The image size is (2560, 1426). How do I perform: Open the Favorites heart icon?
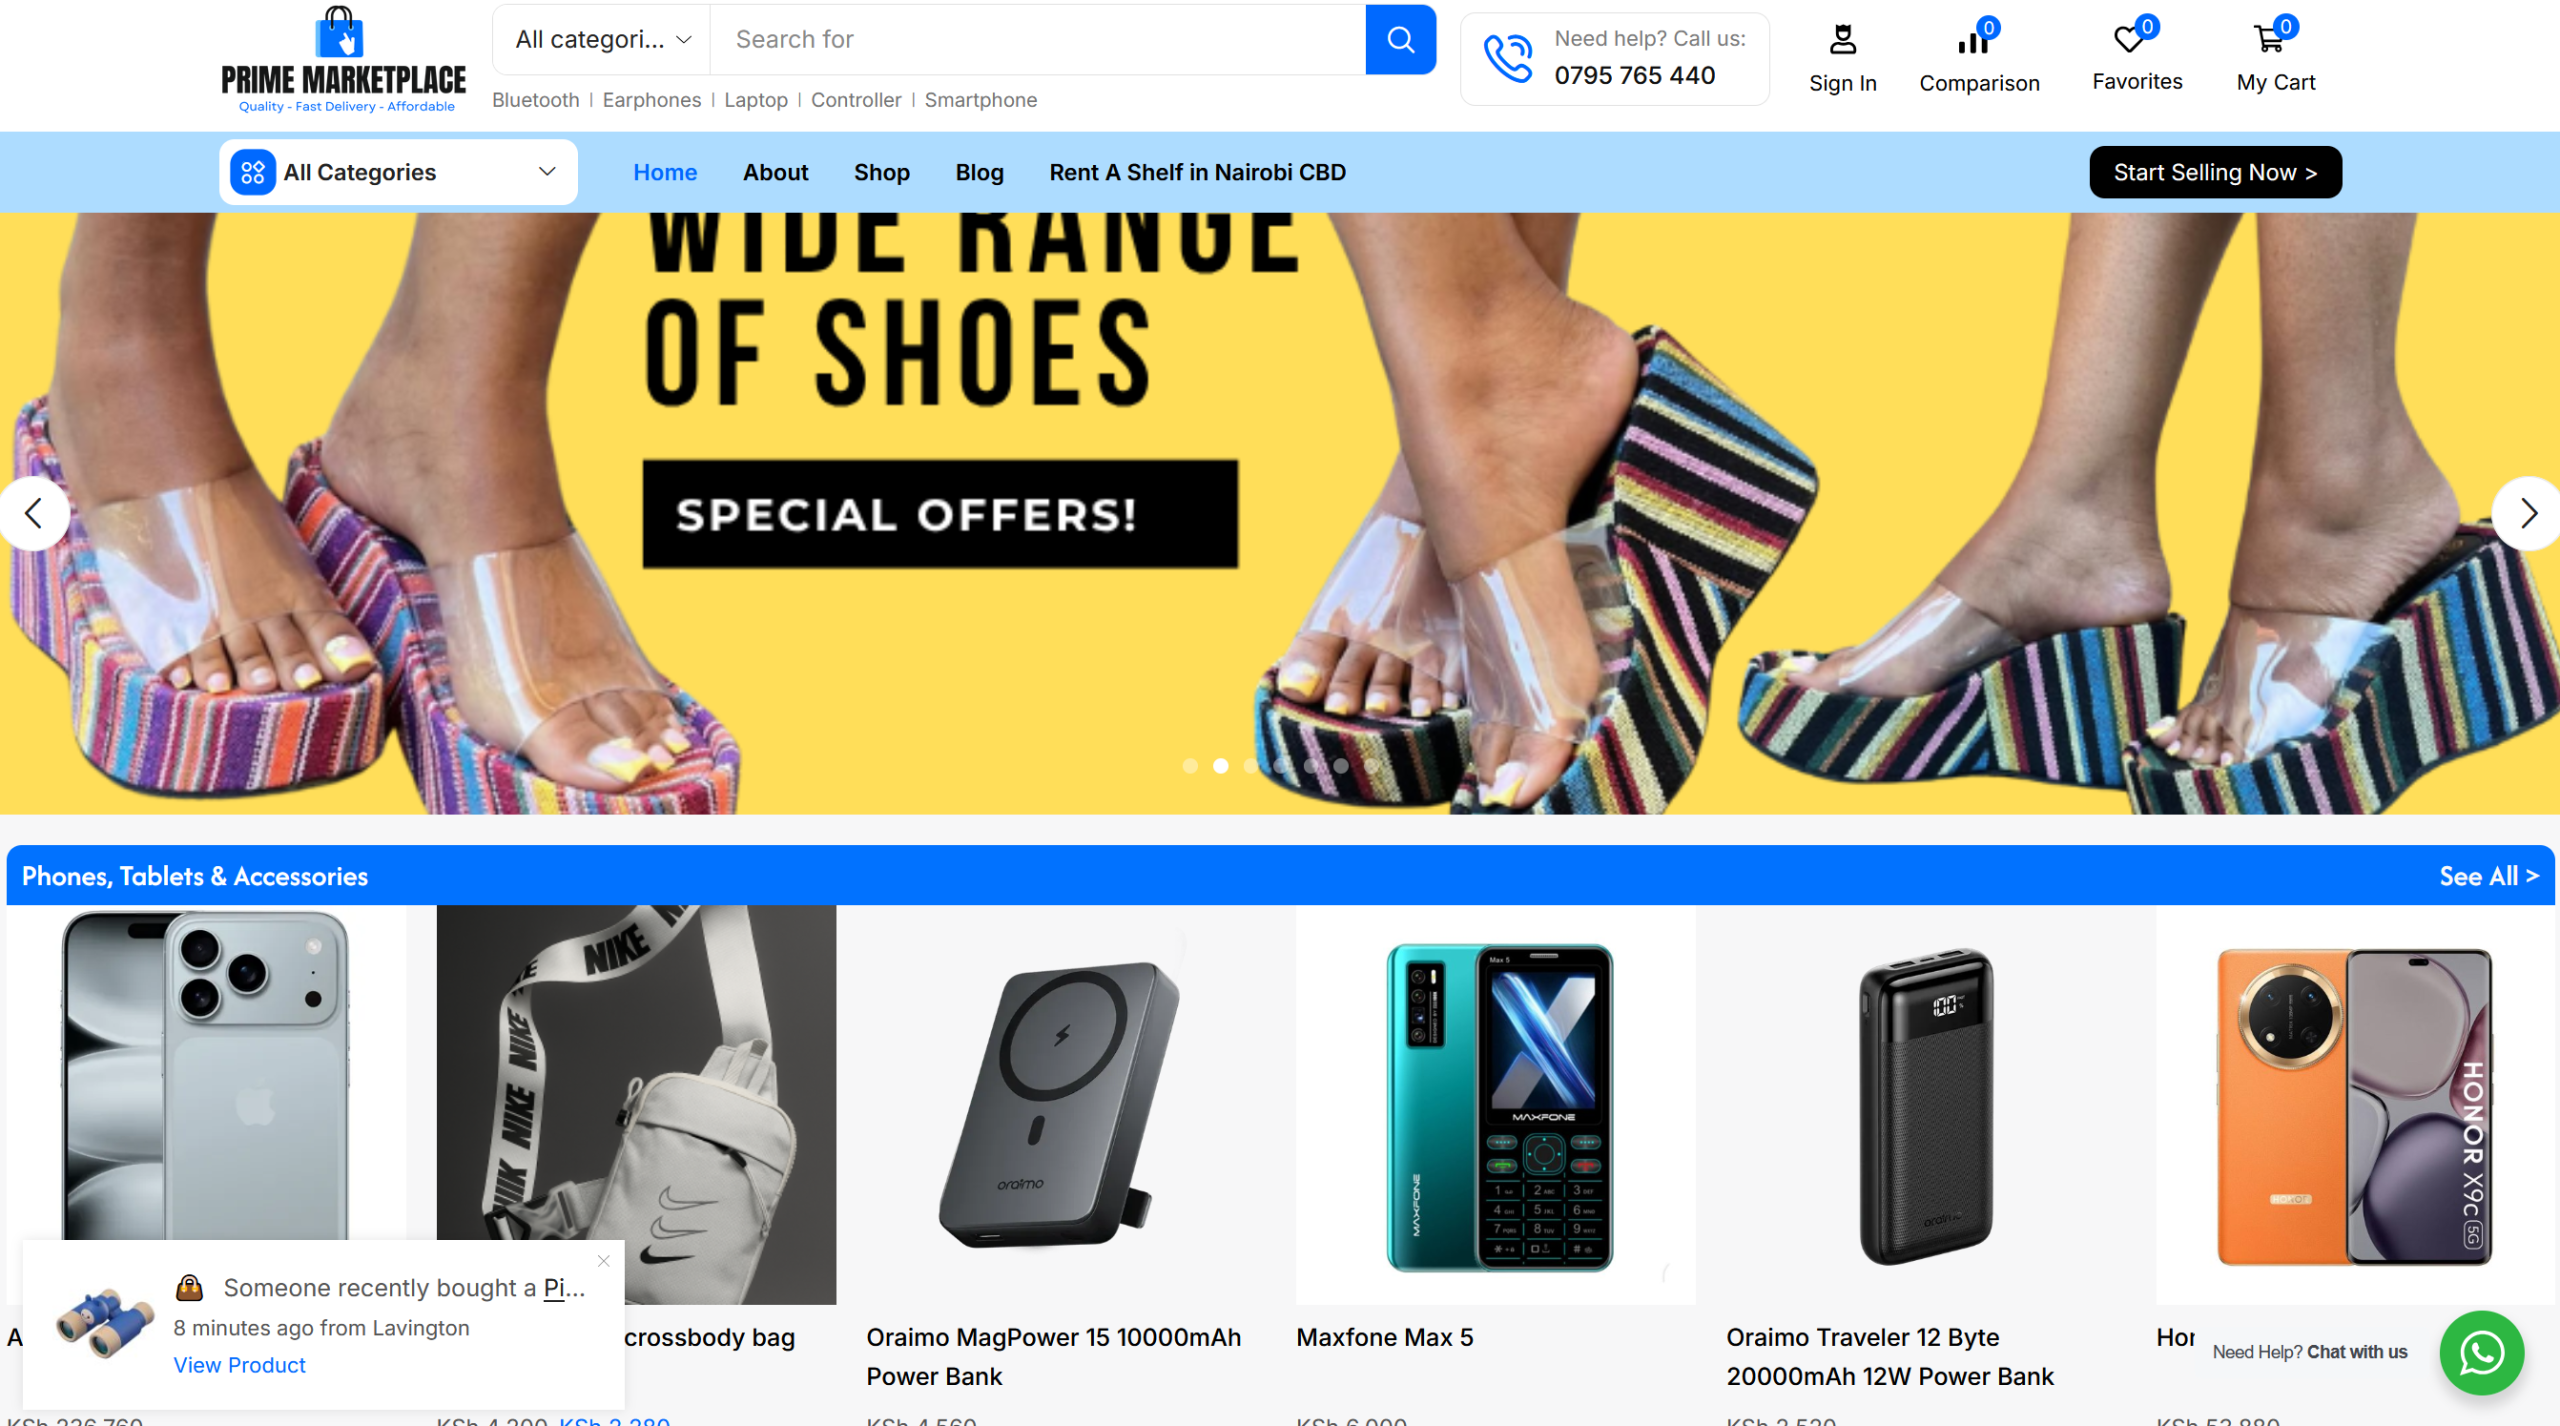(x=2129, y=40)
